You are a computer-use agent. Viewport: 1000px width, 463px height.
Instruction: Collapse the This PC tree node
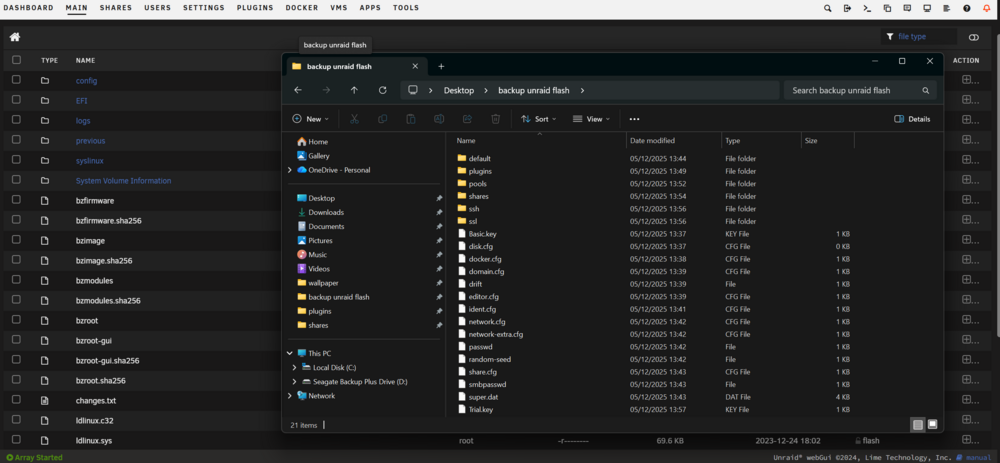[290, 353]
